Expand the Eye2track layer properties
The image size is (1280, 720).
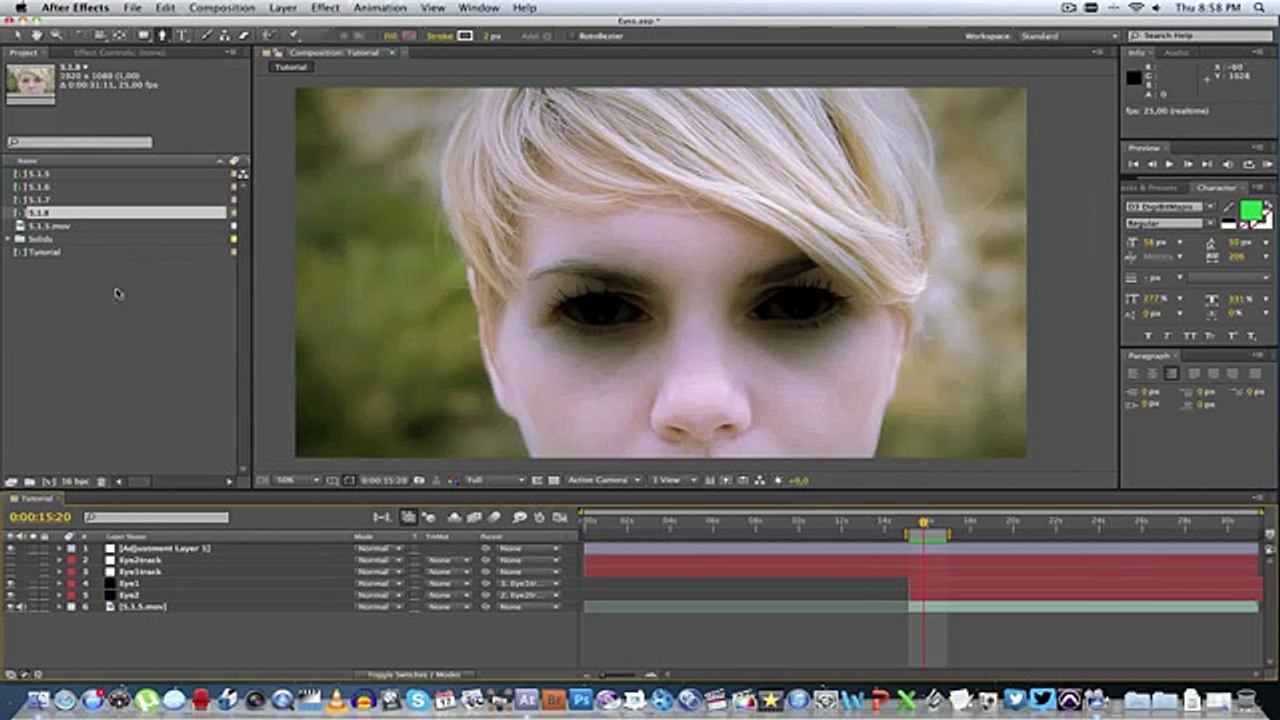59,560
